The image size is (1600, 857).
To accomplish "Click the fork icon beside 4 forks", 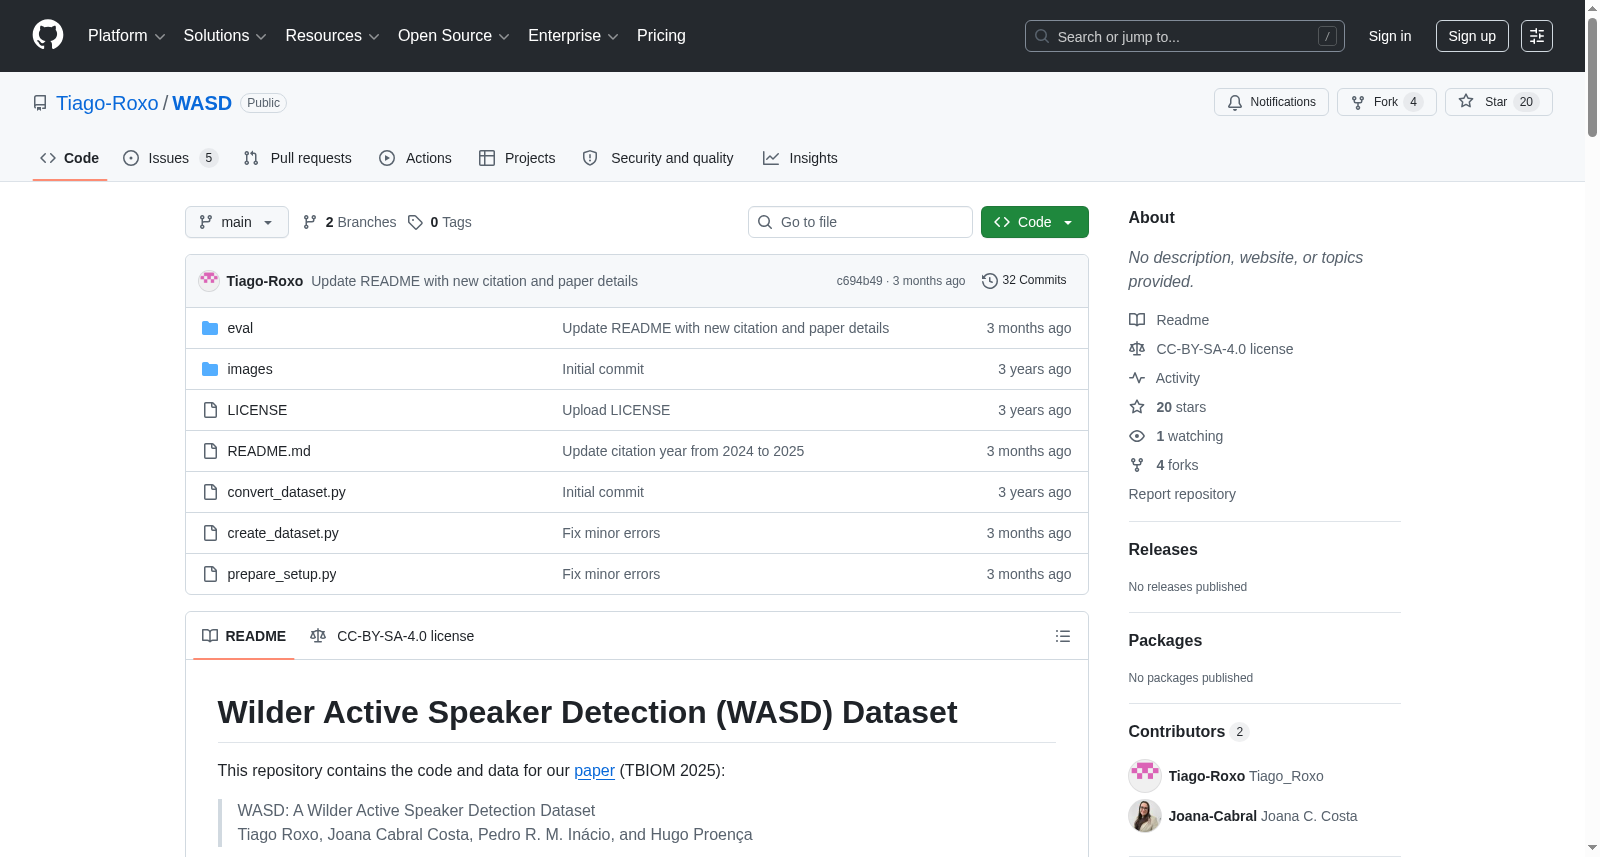I will 1137,465.
